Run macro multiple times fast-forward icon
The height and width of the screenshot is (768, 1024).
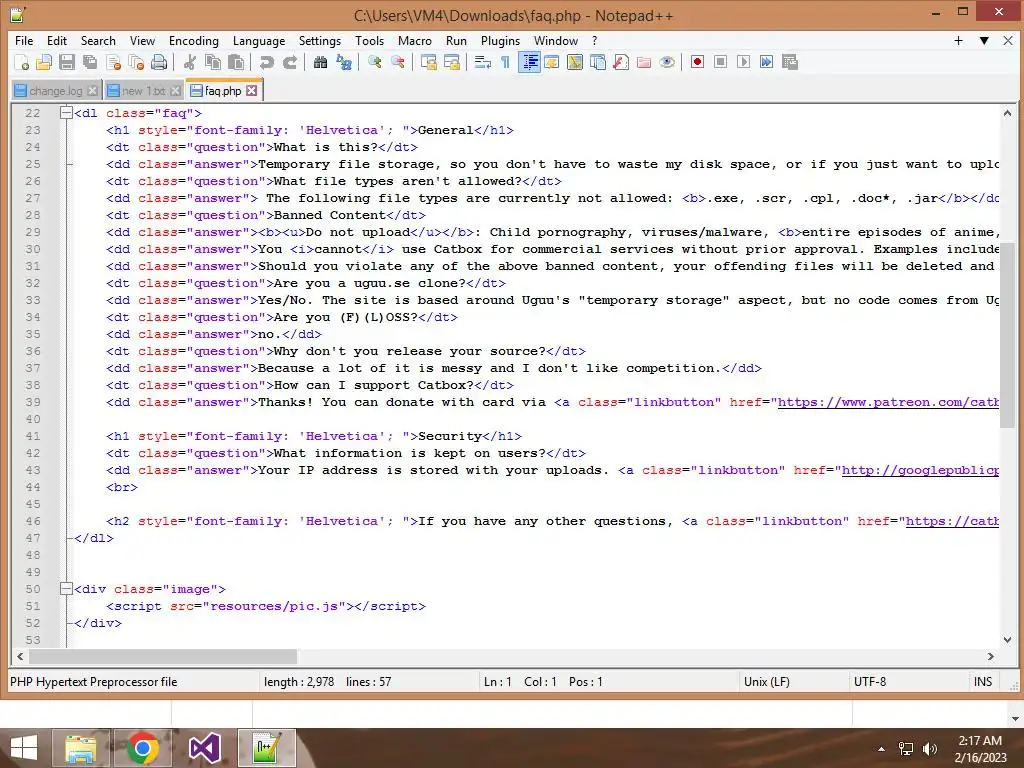(767, 62)
